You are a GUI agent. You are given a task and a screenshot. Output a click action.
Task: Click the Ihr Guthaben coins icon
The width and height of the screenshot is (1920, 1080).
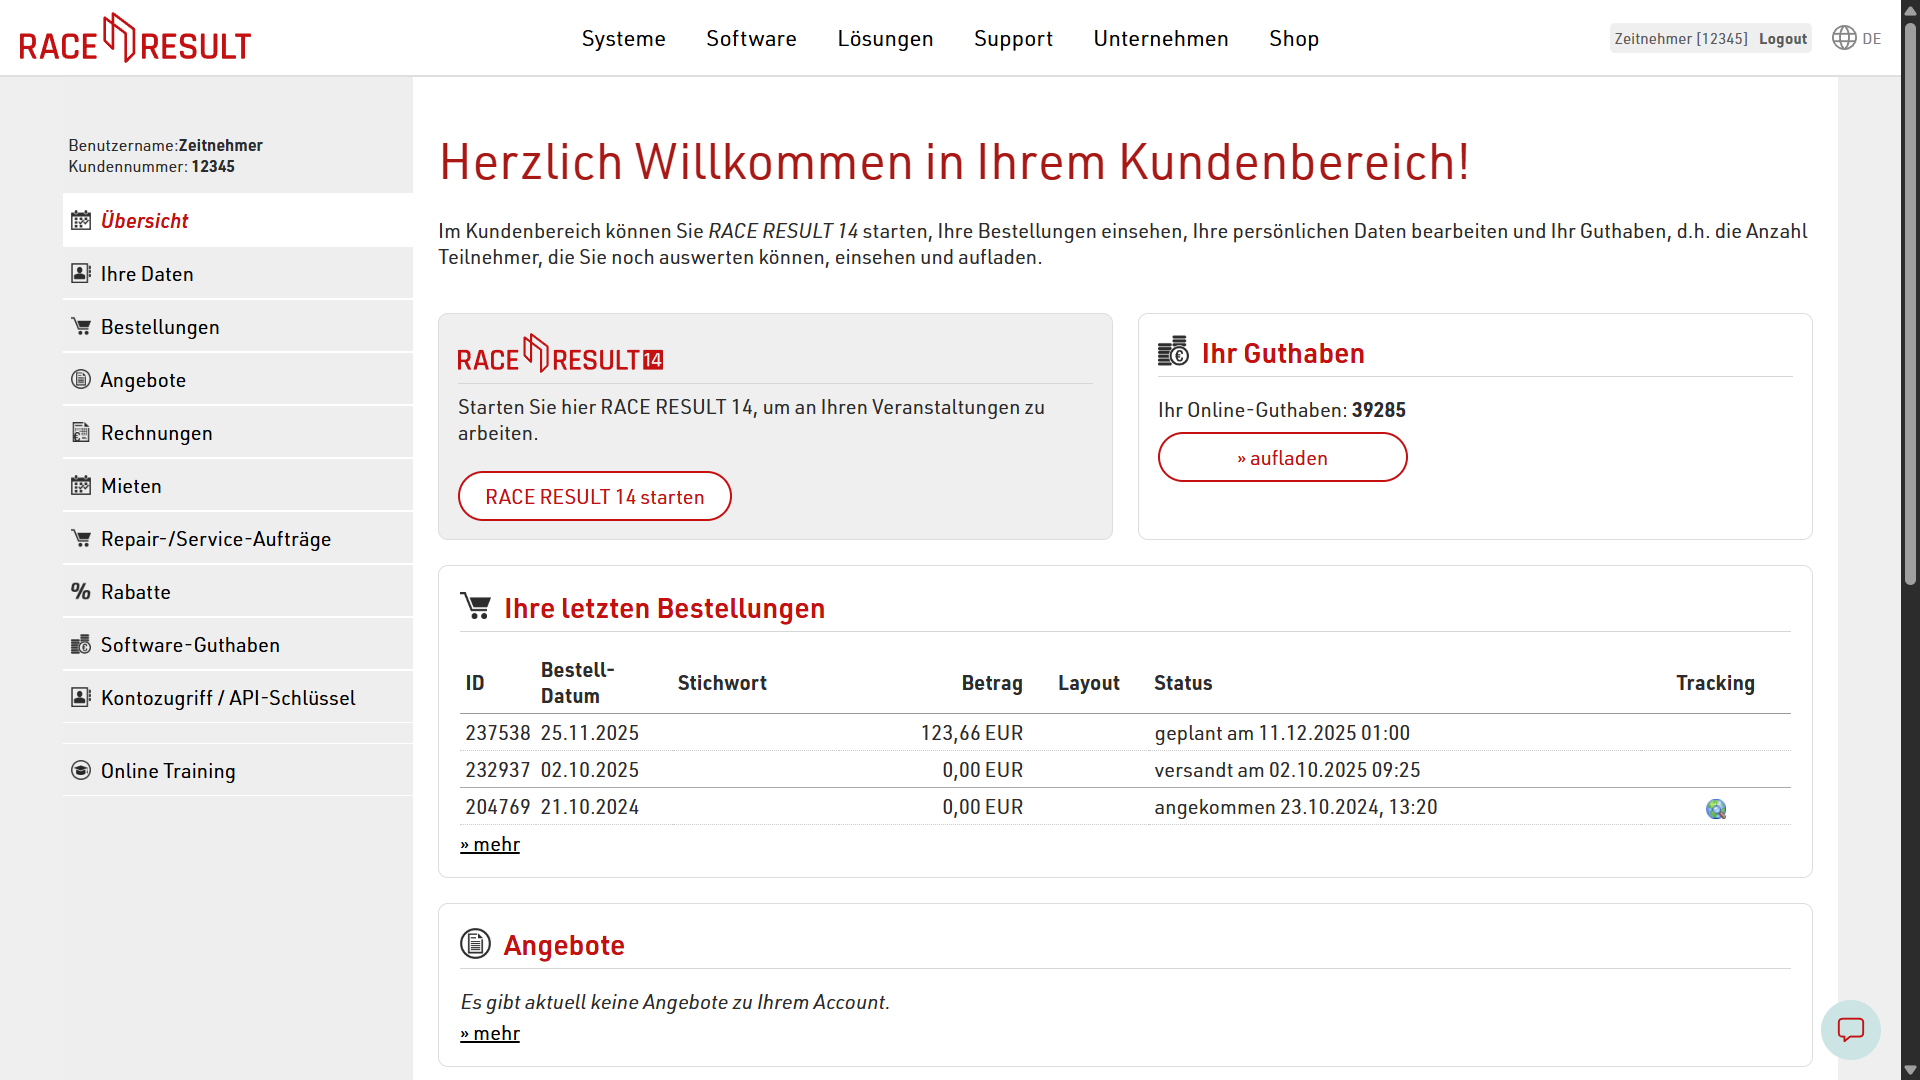(x=1173, y=352)
